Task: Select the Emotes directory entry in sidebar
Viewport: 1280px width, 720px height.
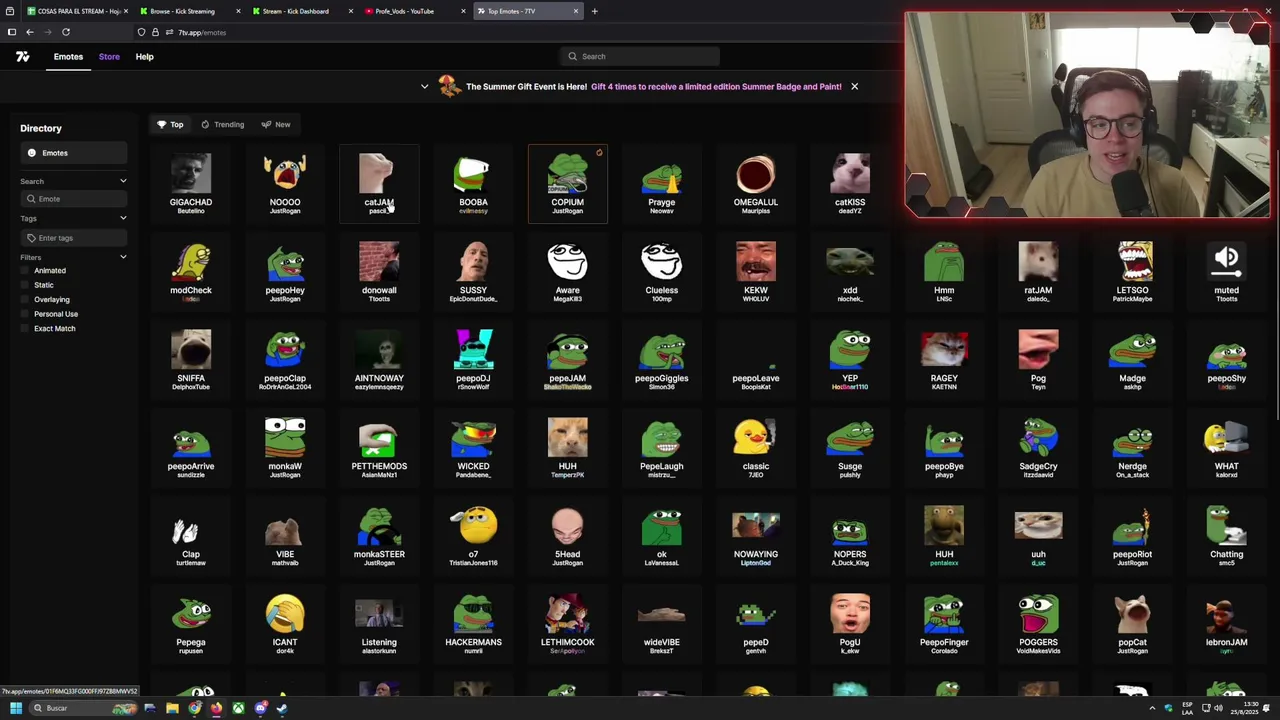Action: tap(74, 153)
